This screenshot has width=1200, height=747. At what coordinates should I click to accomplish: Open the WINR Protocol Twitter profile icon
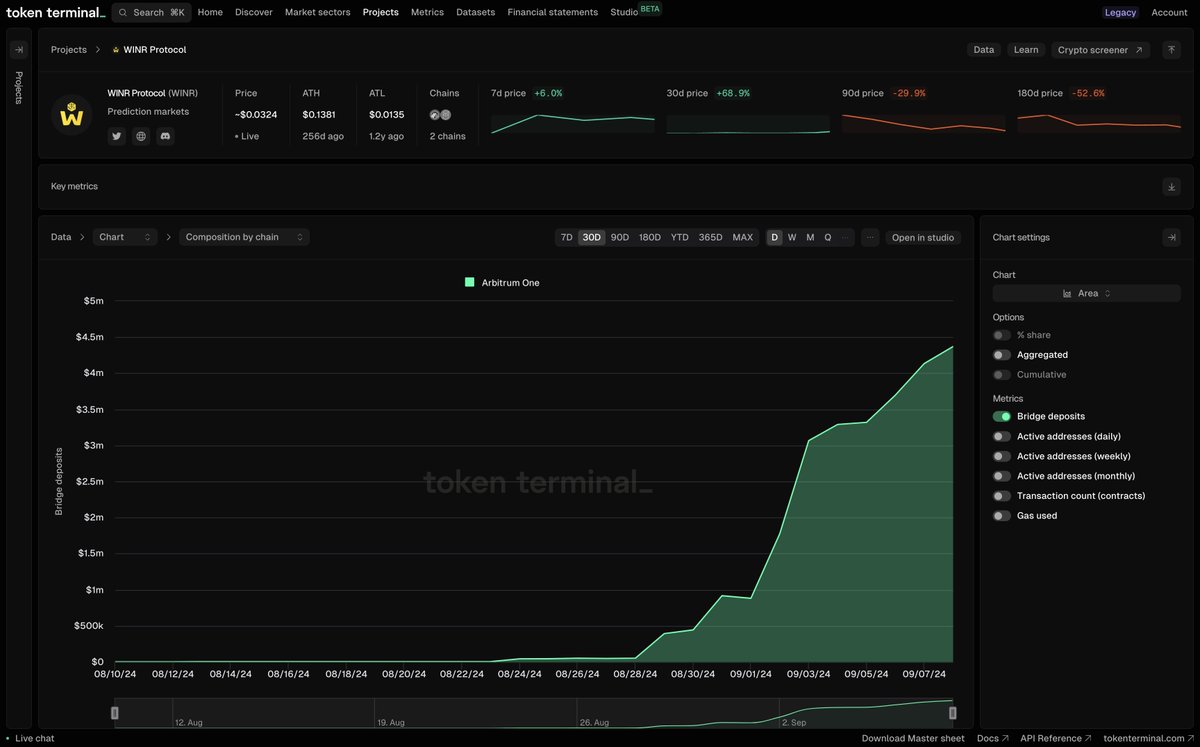[x=116, y=135]
